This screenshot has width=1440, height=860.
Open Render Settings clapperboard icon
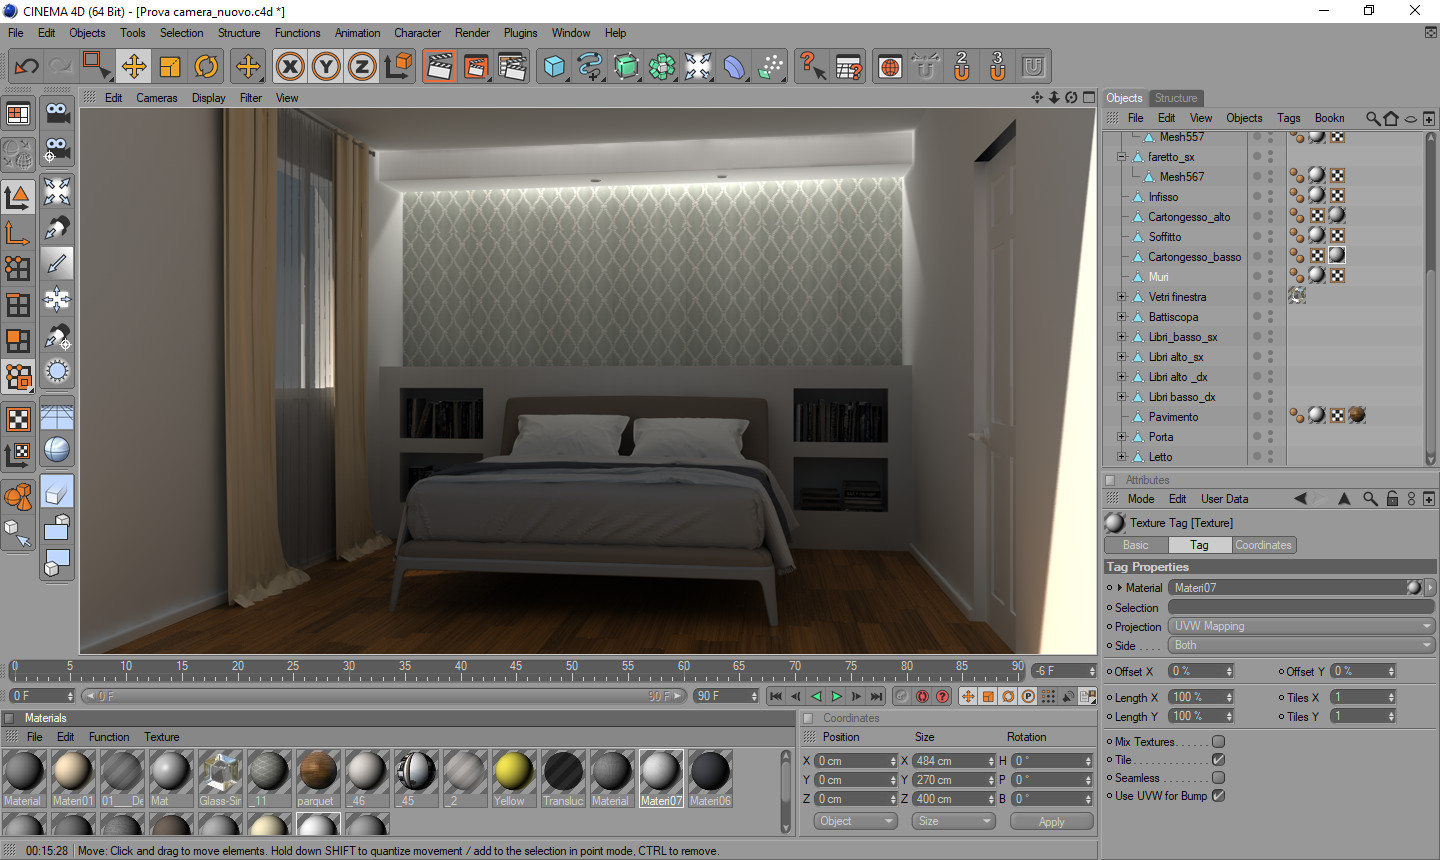click(512, 67)
